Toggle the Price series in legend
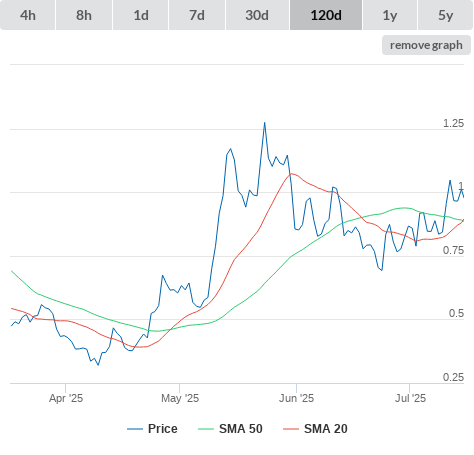The height and width of the screenshot is (455, 474). point(162,429)
